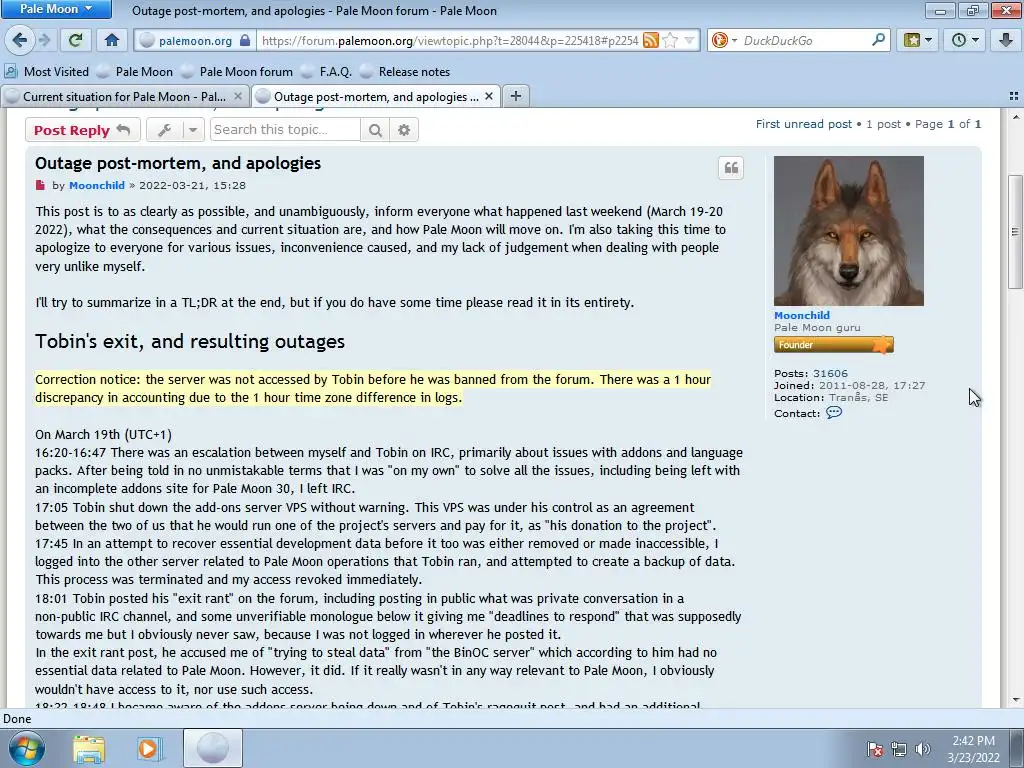
Task: Open Windows Explorer from the taskbar
Action: (x=89, y=748)
